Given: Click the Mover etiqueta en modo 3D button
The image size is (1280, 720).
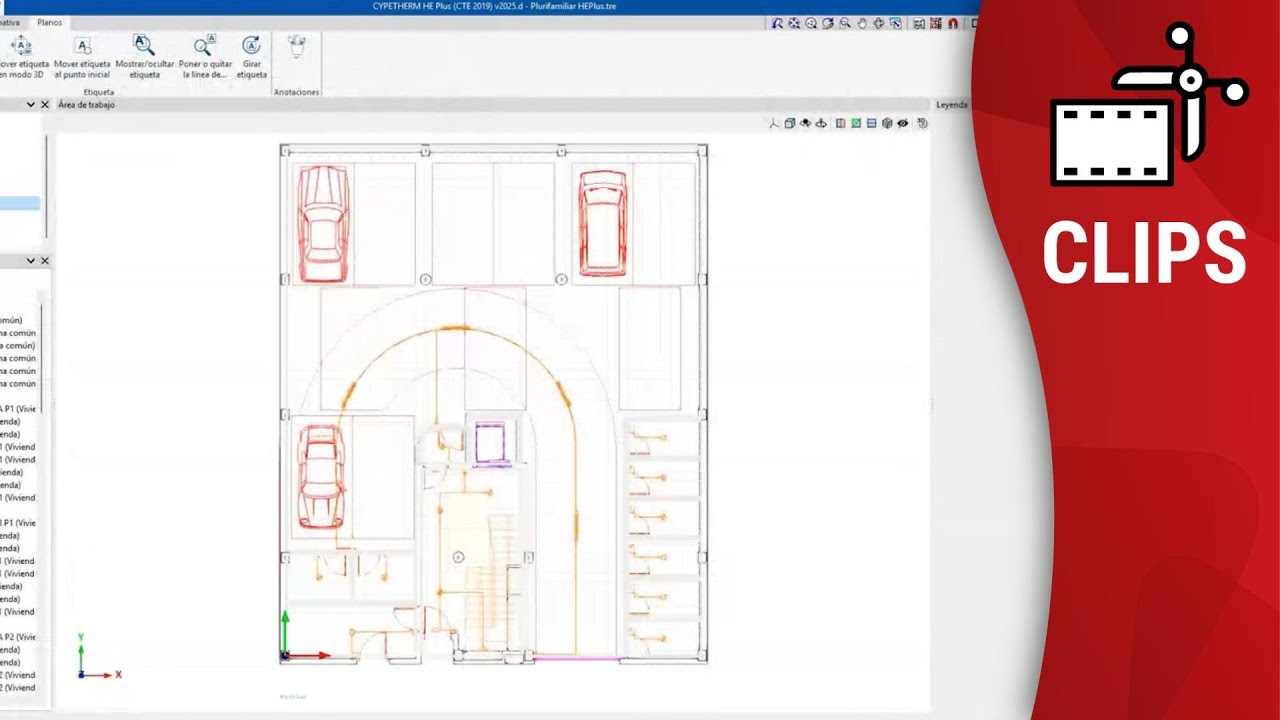Looking at the screenshot, I should point(21,57).
